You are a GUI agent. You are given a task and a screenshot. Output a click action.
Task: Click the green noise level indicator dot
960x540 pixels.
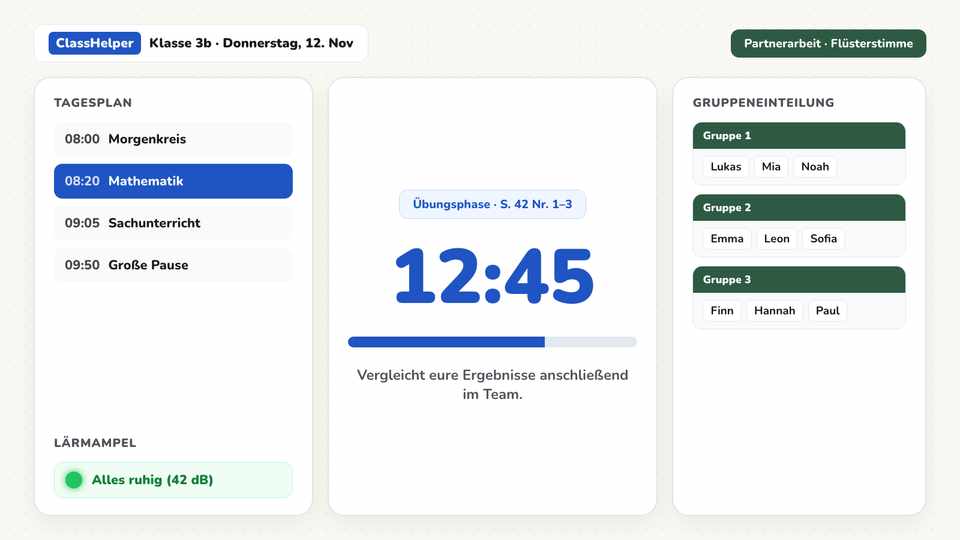click(73, 480)
